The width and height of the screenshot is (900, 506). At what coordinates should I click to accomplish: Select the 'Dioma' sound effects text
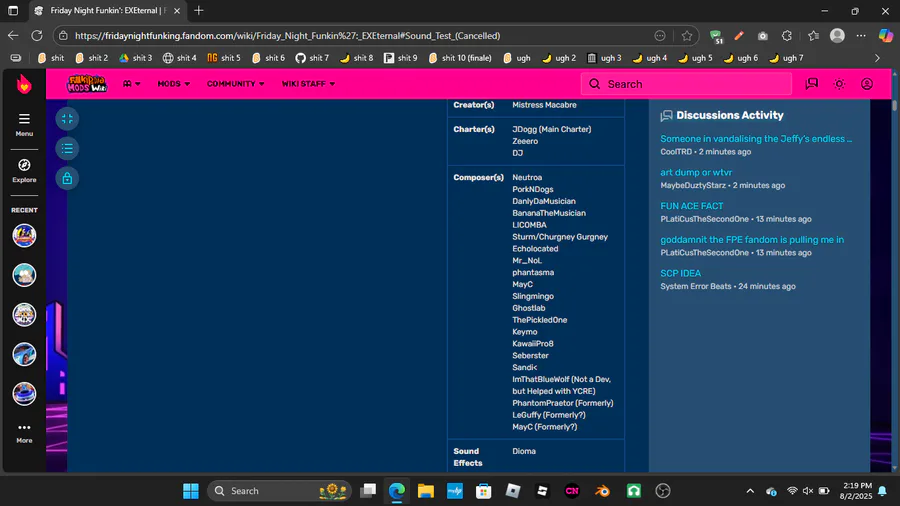point(523,451)
